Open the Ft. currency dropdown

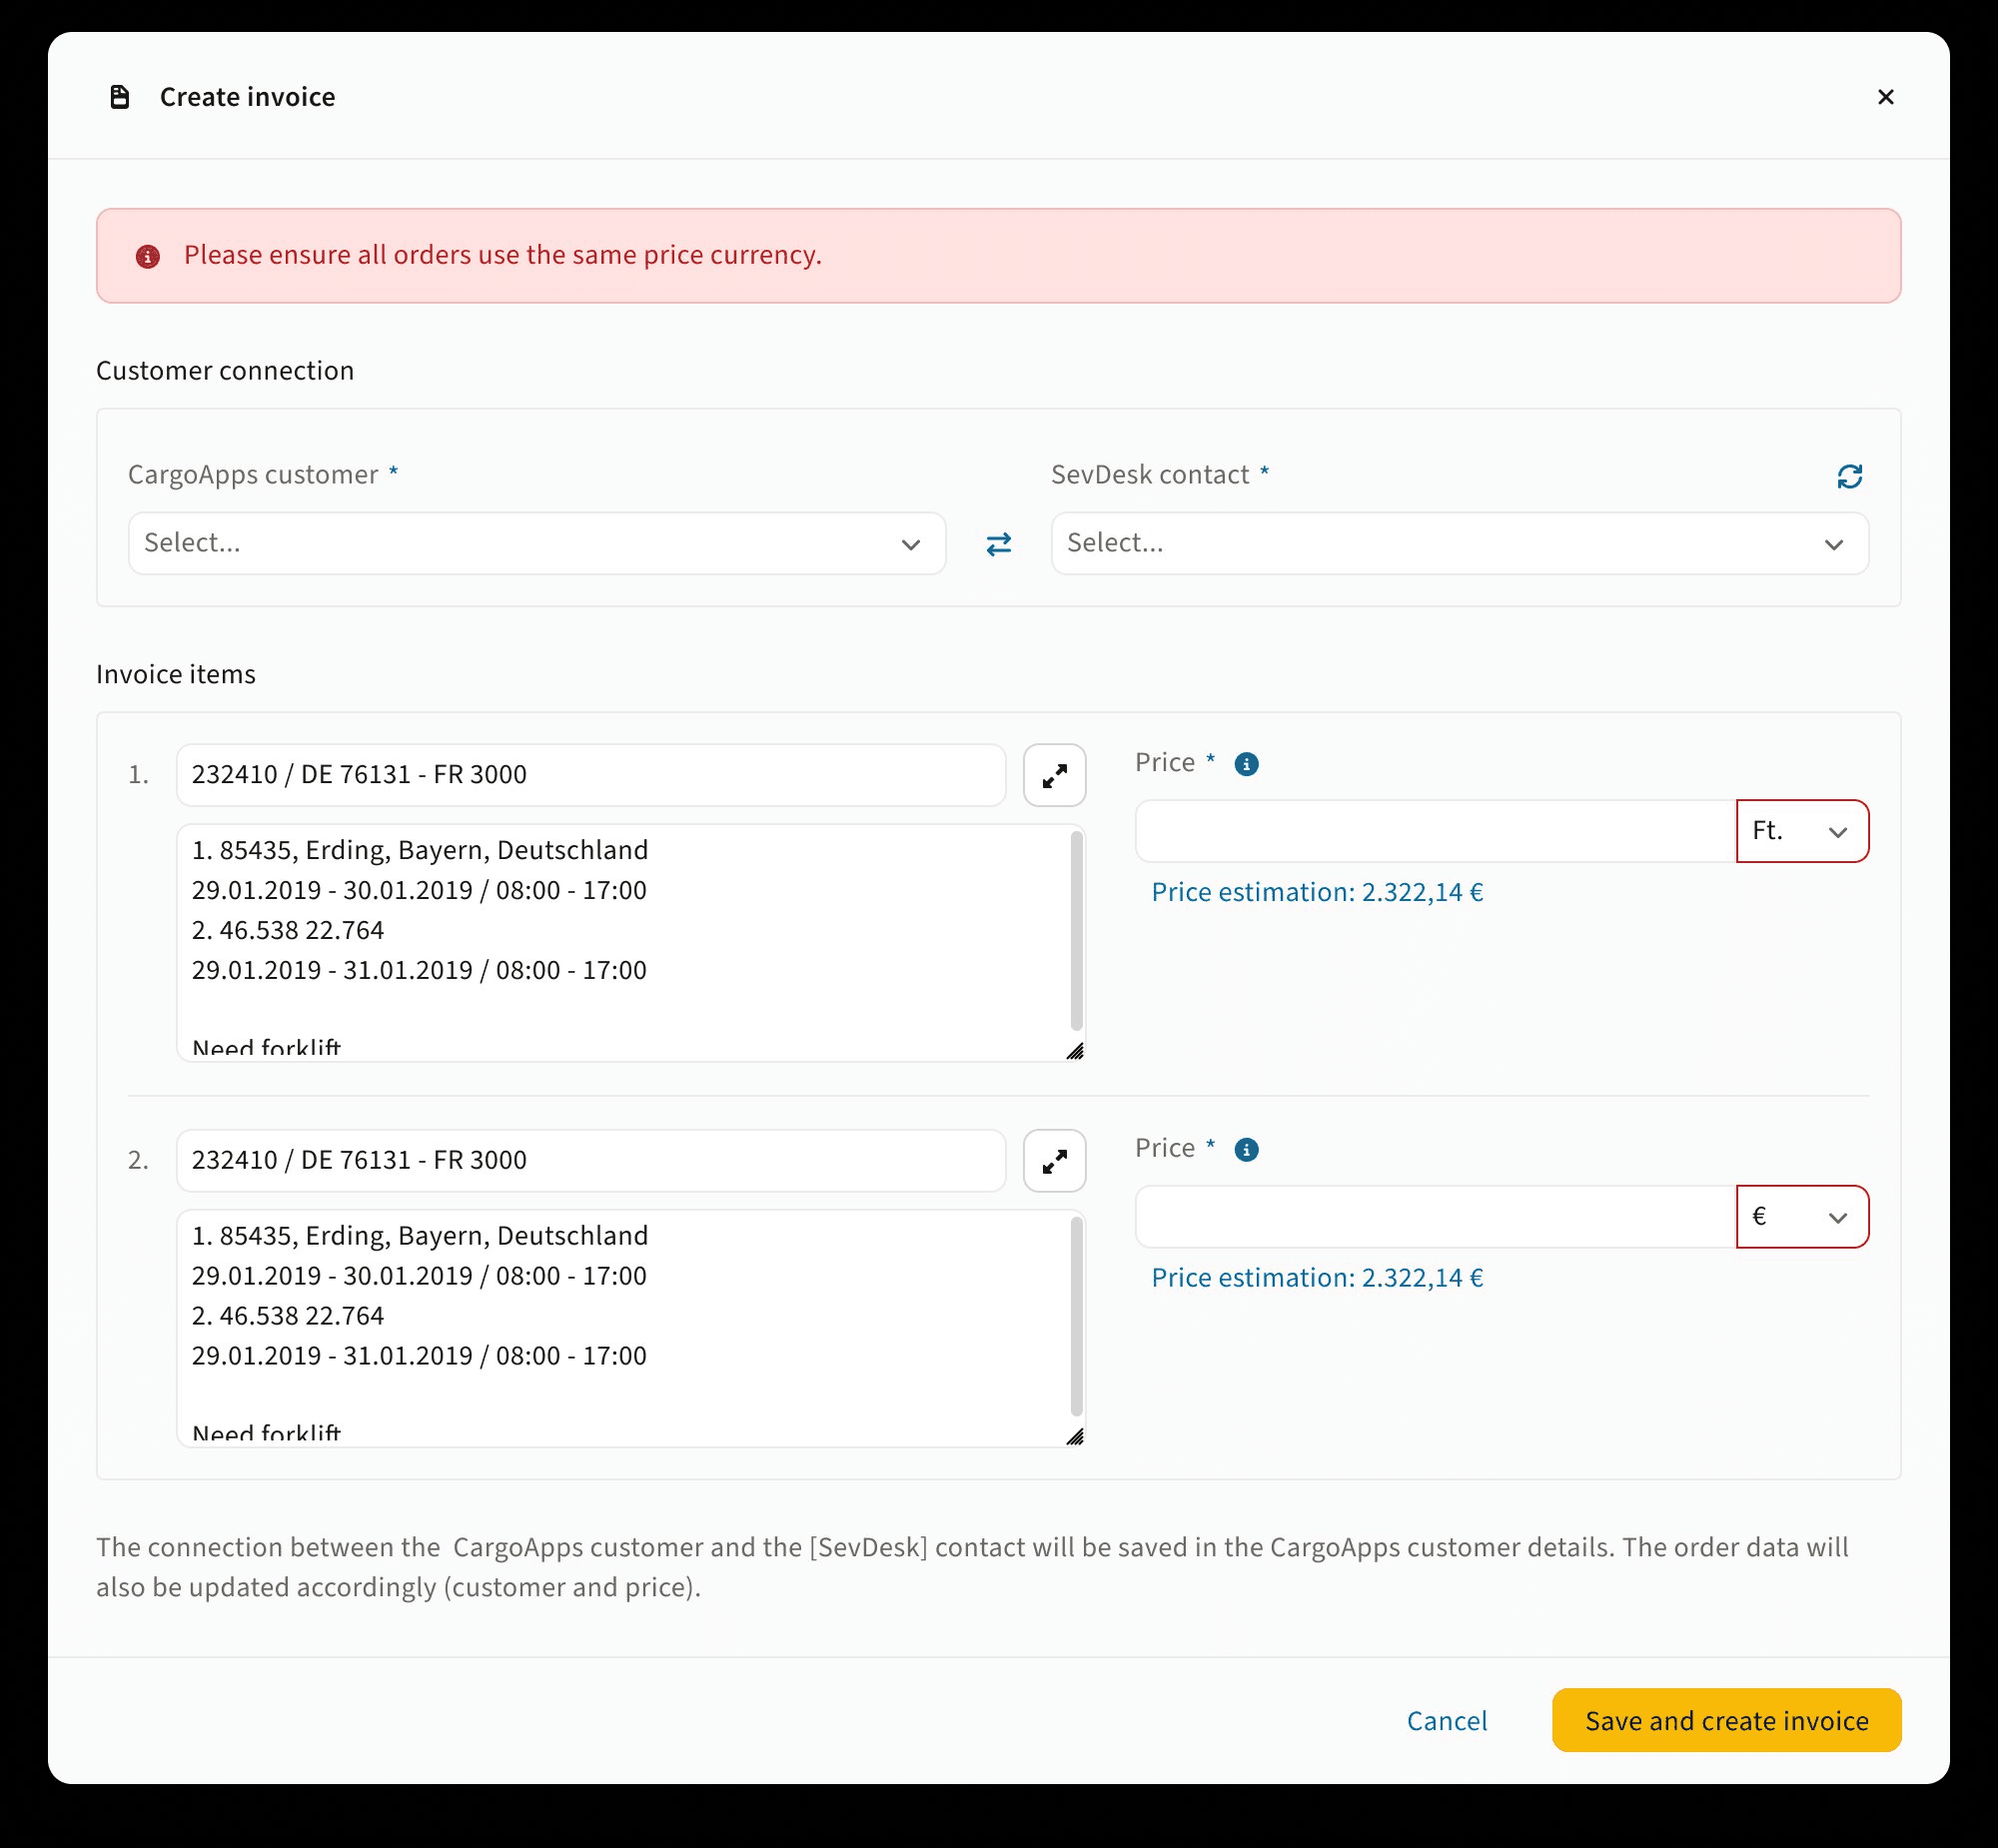pos(1802,831)
